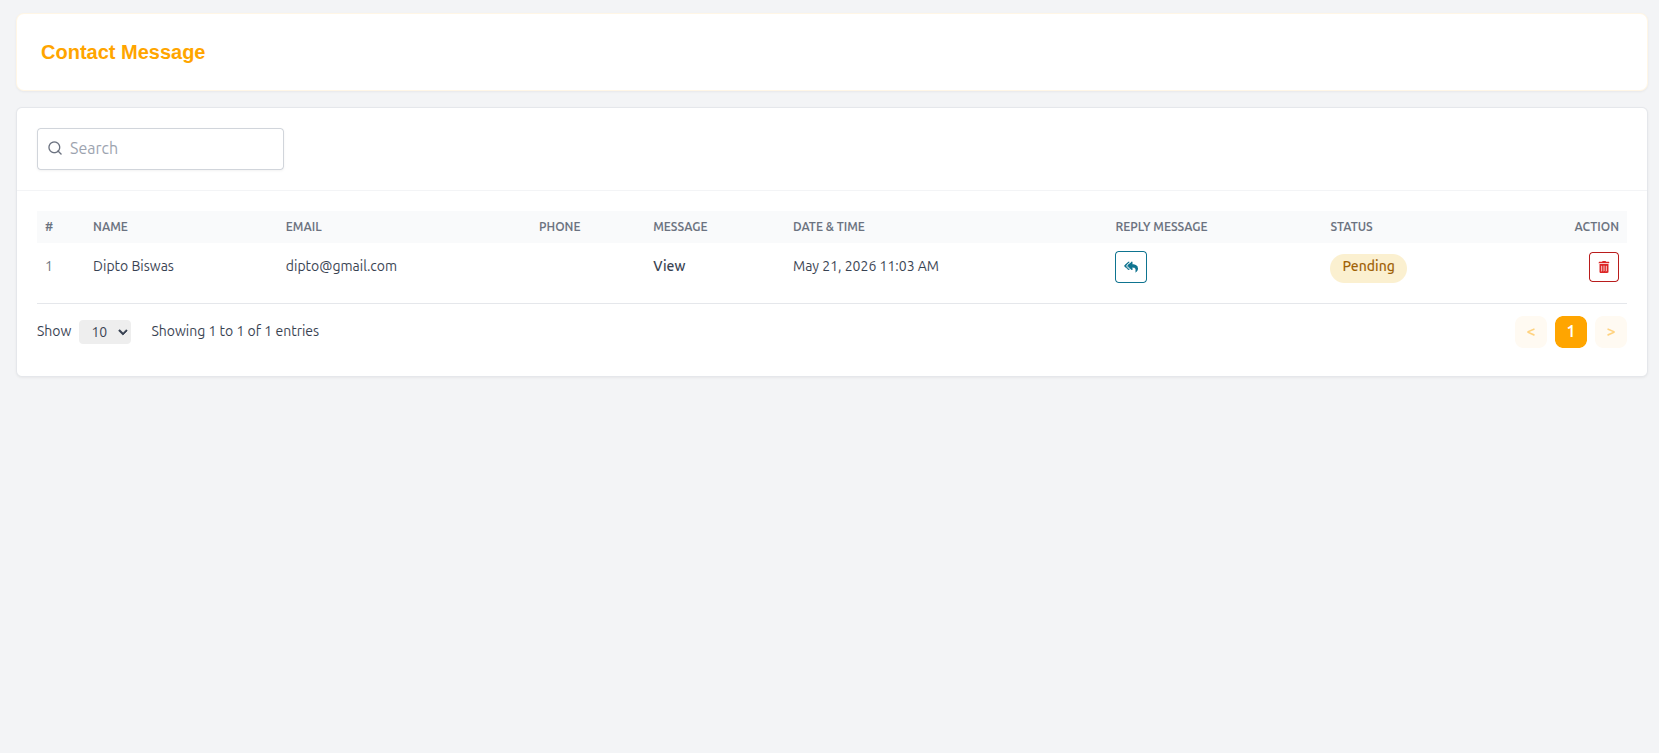Screen dimensions: 1659x753
Task: Open the View message link
Action: coord(669,266)
